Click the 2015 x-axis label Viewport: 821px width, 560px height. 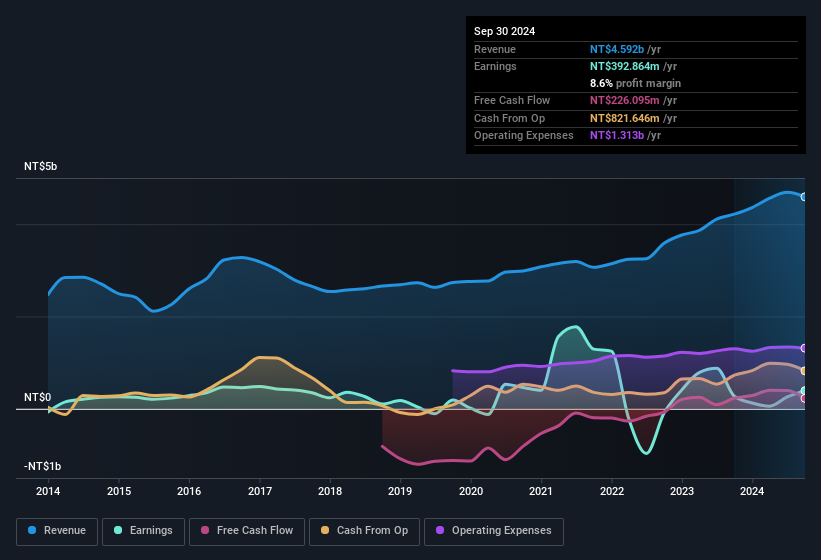[119, 491]
